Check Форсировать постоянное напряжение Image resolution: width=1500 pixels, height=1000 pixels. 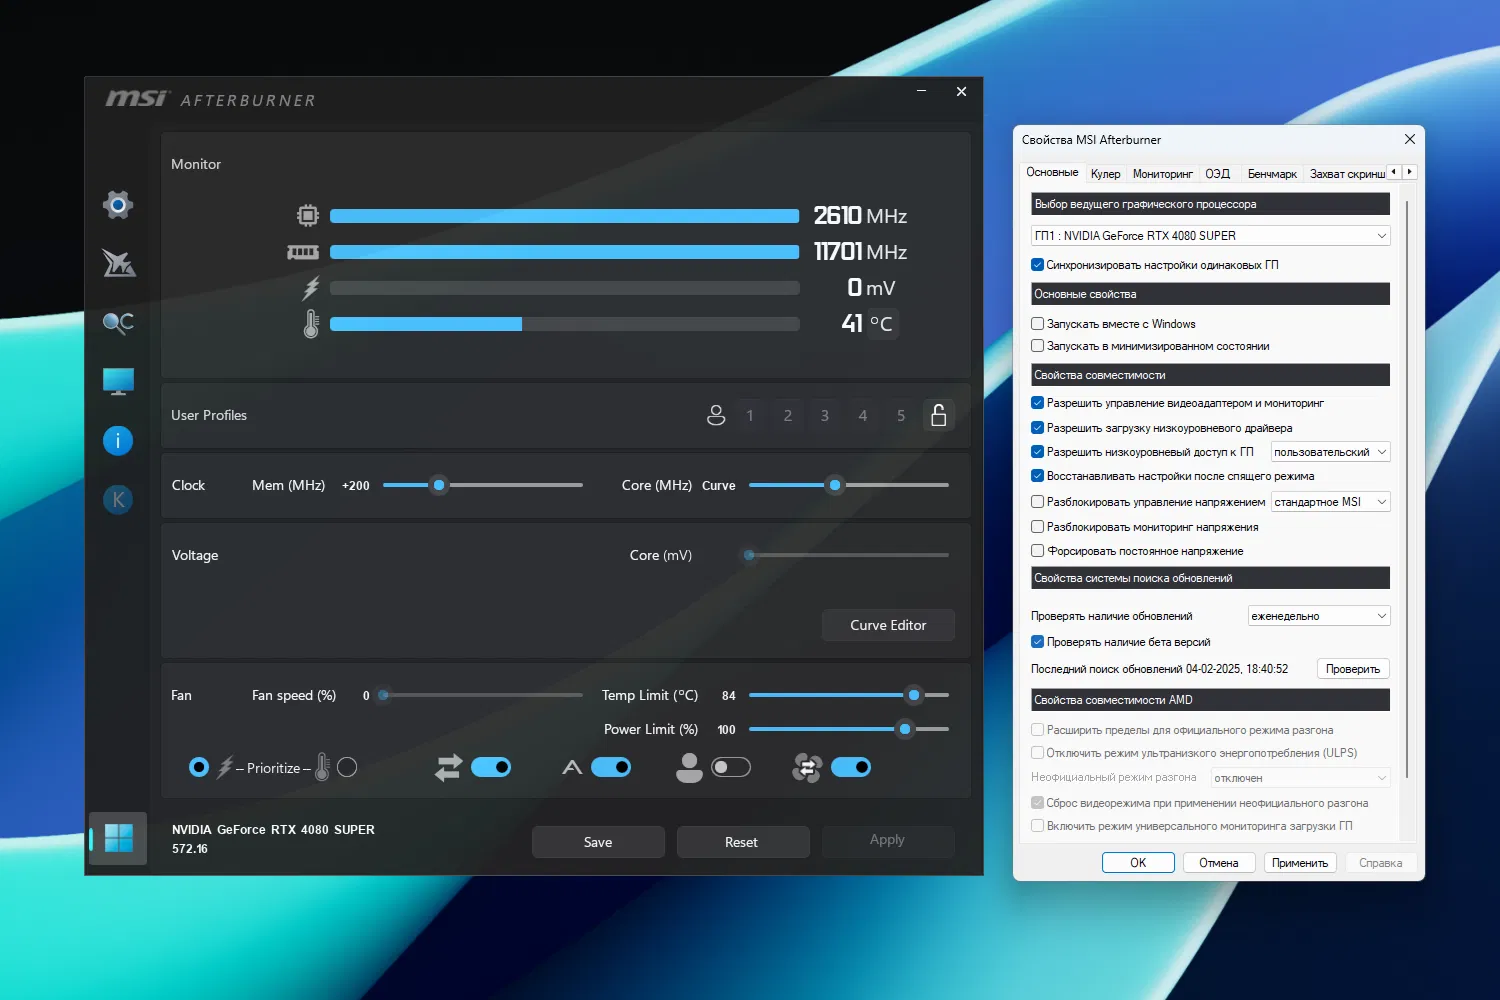click(1037, 551)
